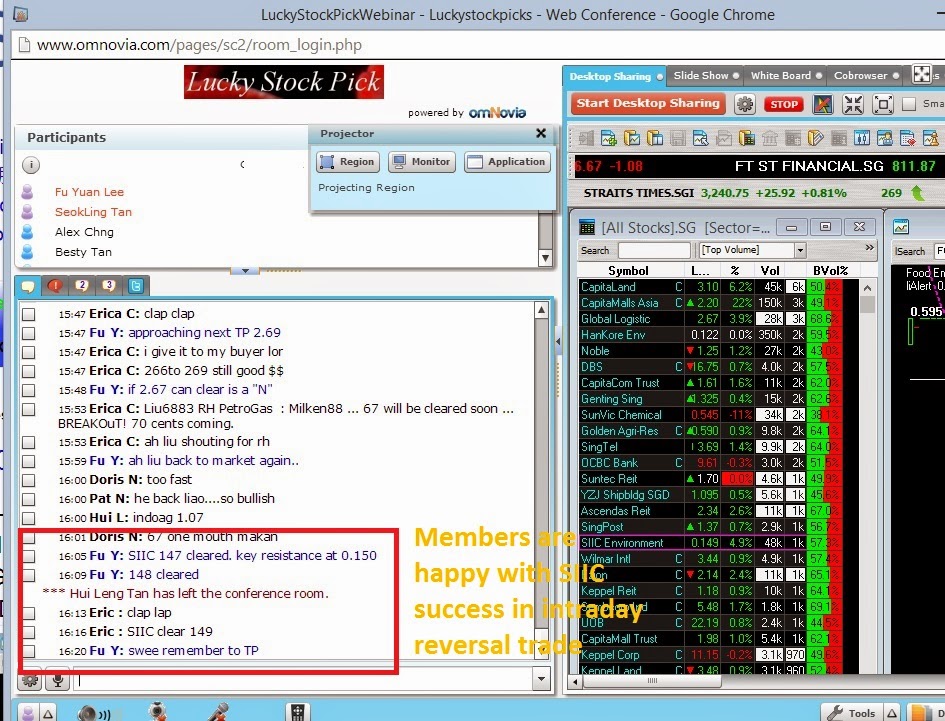Tick checkbox for 'Doris N: too fast' message

click(28, 480)
